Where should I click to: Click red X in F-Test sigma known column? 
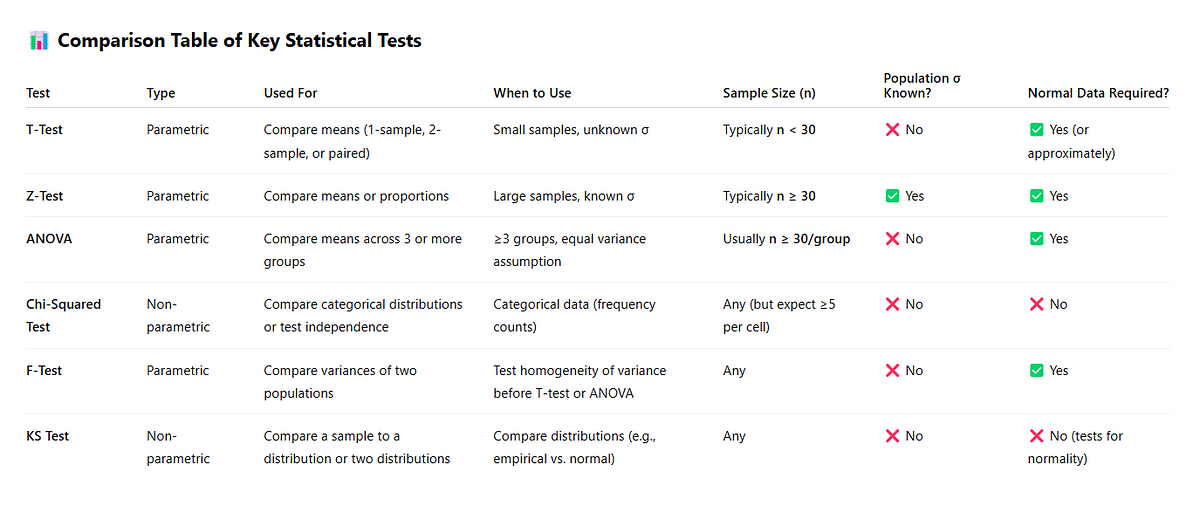(x=892, y=370)
